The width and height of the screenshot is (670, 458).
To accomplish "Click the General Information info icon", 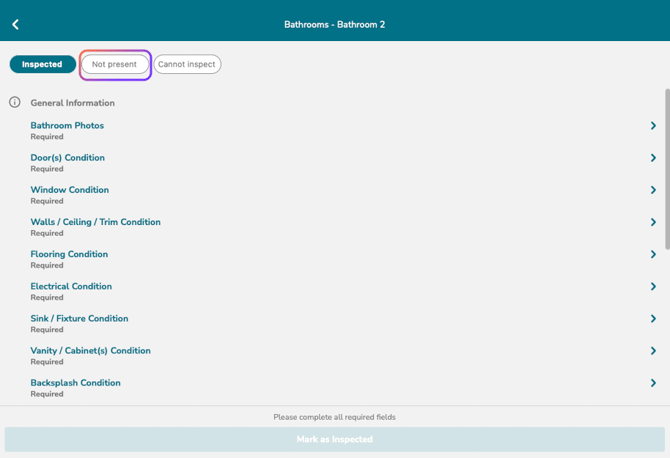I will pyautogui.click(x=15, y=102).
